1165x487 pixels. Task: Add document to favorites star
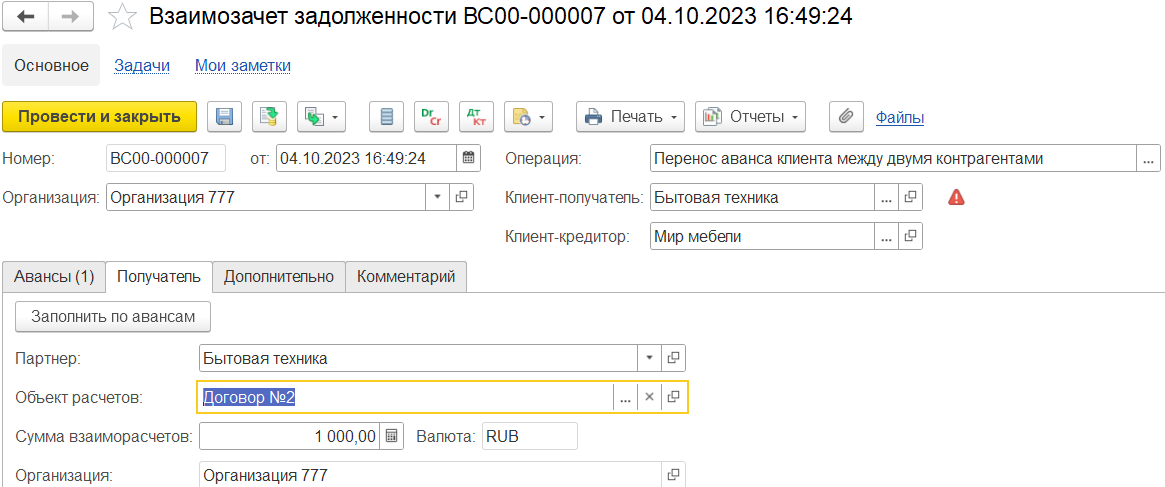[x=120, y=18]
